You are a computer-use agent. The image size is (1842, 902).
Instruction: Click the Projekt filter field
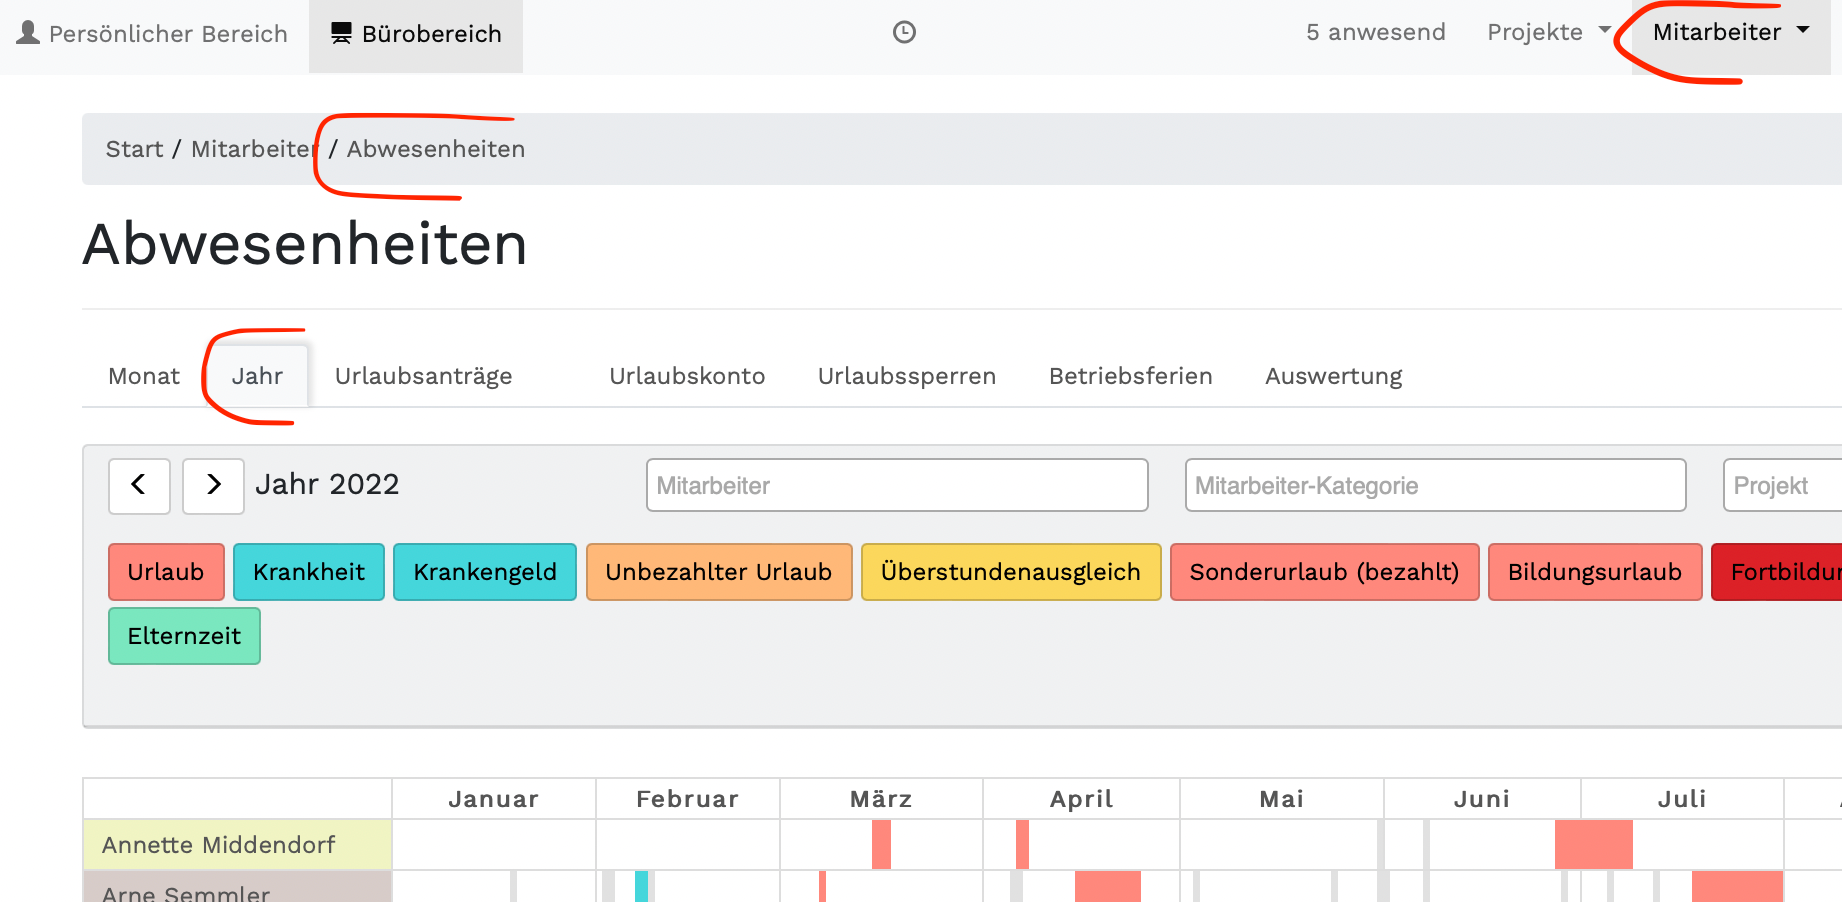(x=1782, y=485)
